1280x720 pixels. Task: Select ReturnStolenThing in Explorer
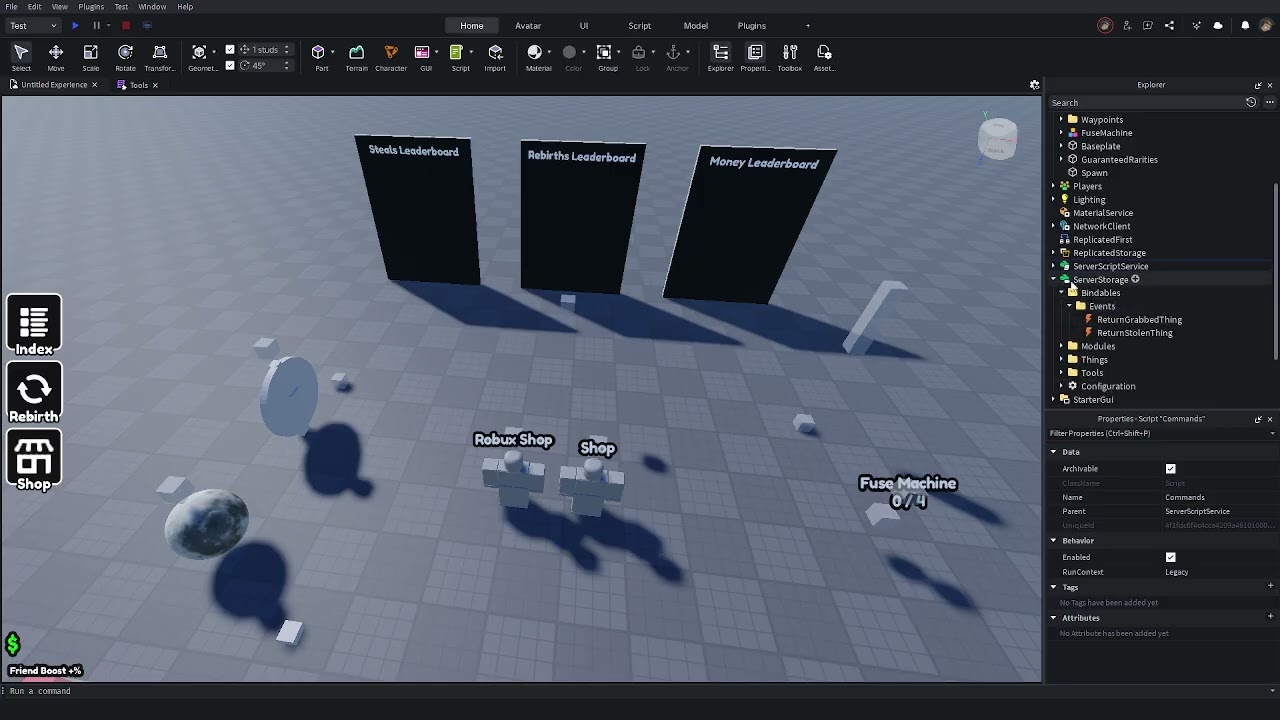(1134, 333)
